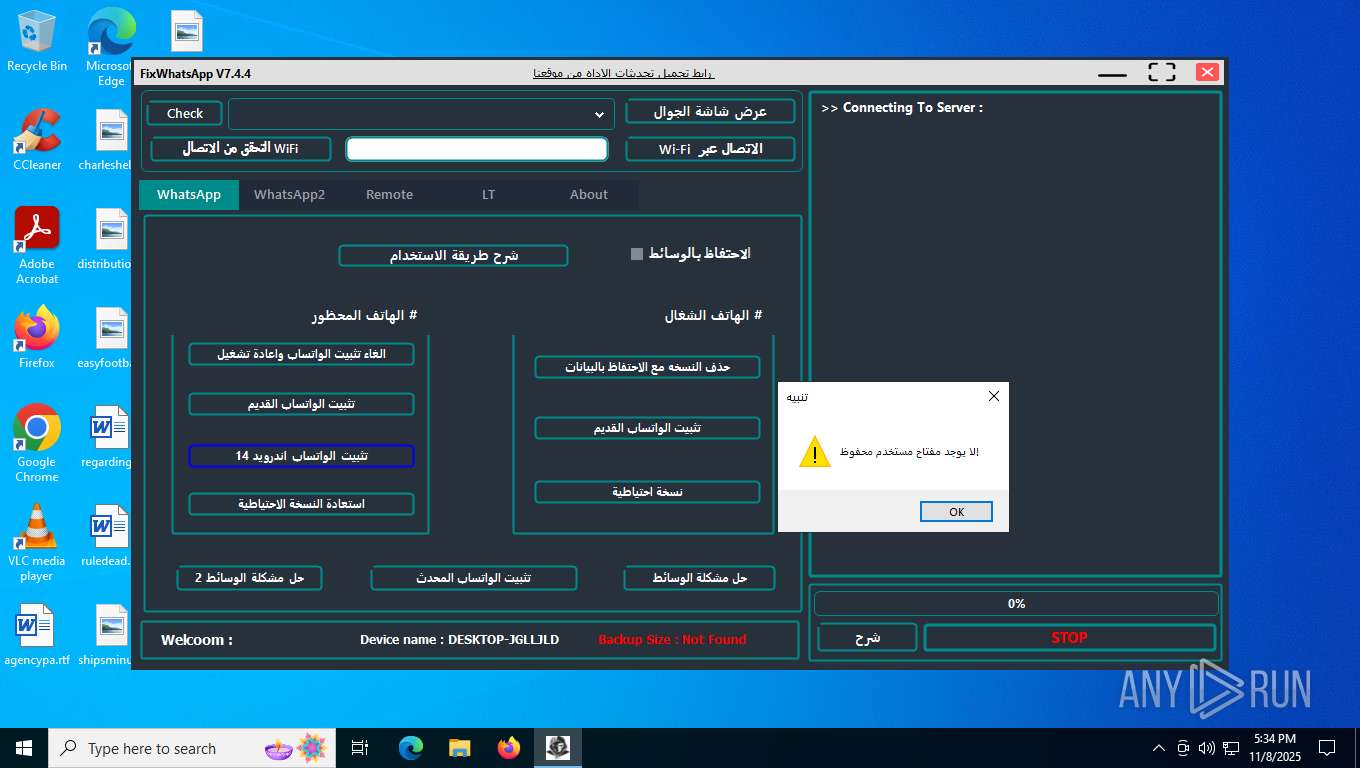Click استعادة النسخة الاحتياطية button
The image size is (1360, 768).
click(301, 504)
